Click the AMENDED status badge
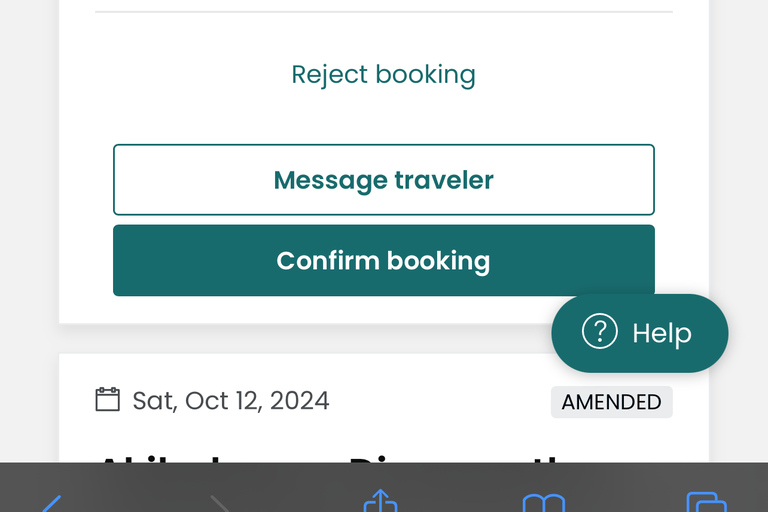Viewport: 768px width, 512px height. (611, 402)
